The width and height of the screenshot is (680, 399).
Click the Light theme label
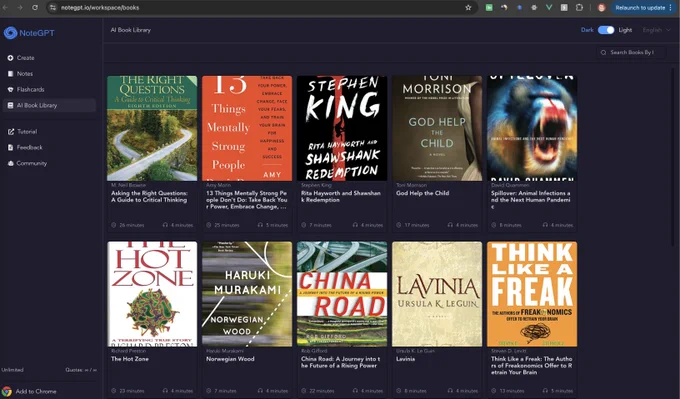click(x=625, y=30)
